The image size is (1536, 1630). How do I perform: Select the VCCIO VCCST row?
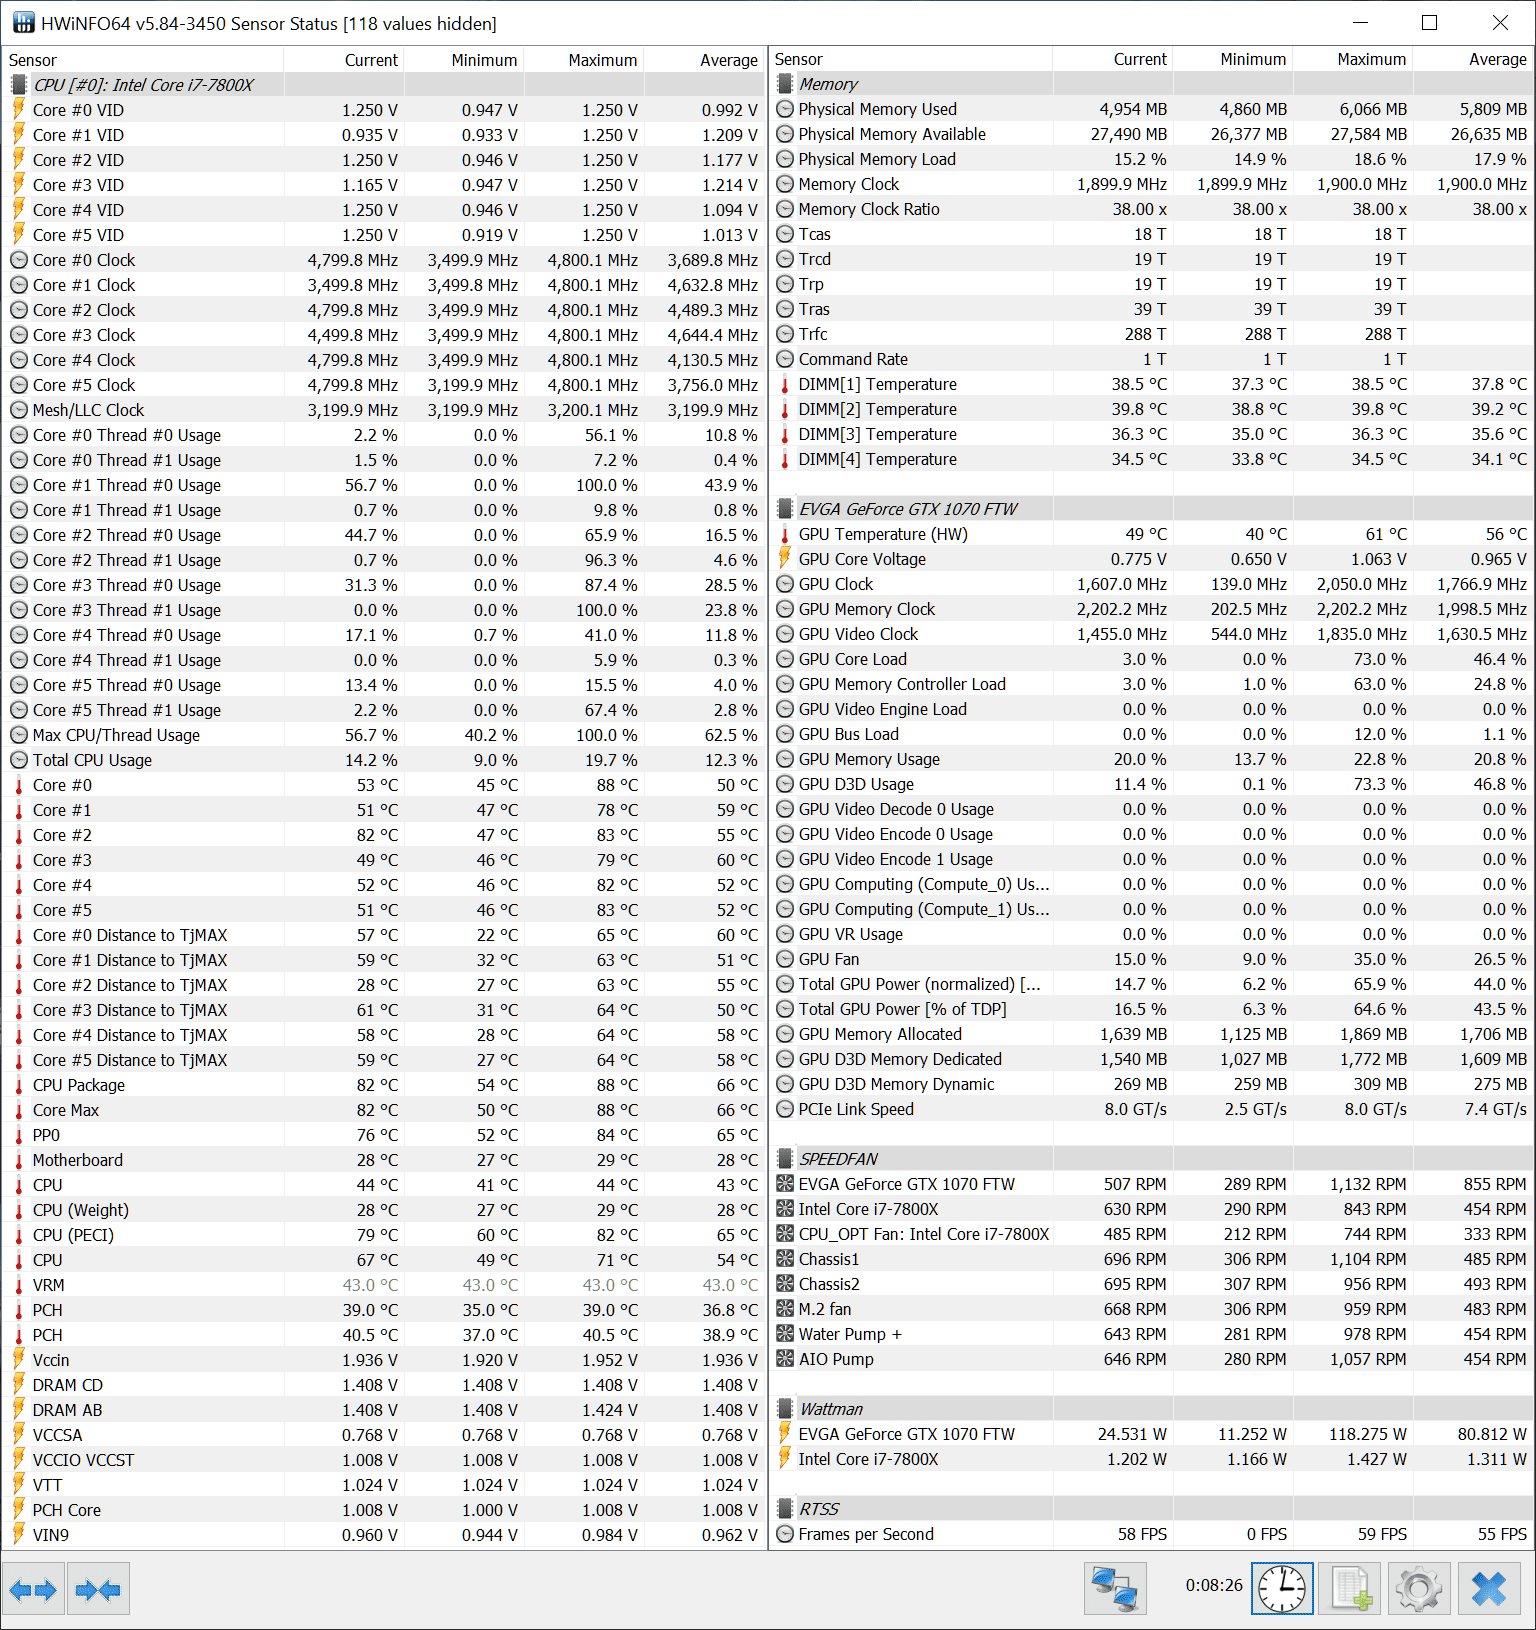point(384,1460)
